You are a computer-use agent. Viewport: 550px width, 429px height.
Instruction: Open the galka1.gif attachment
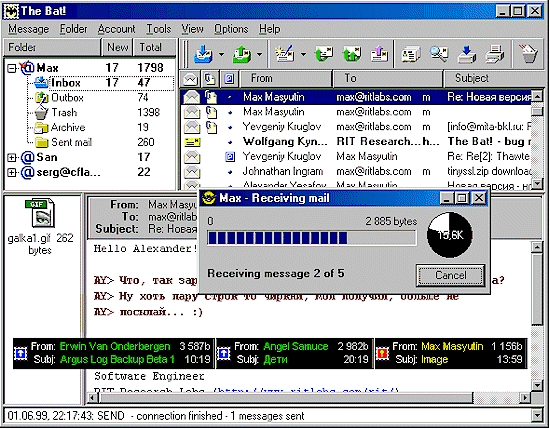click(40, 214)
